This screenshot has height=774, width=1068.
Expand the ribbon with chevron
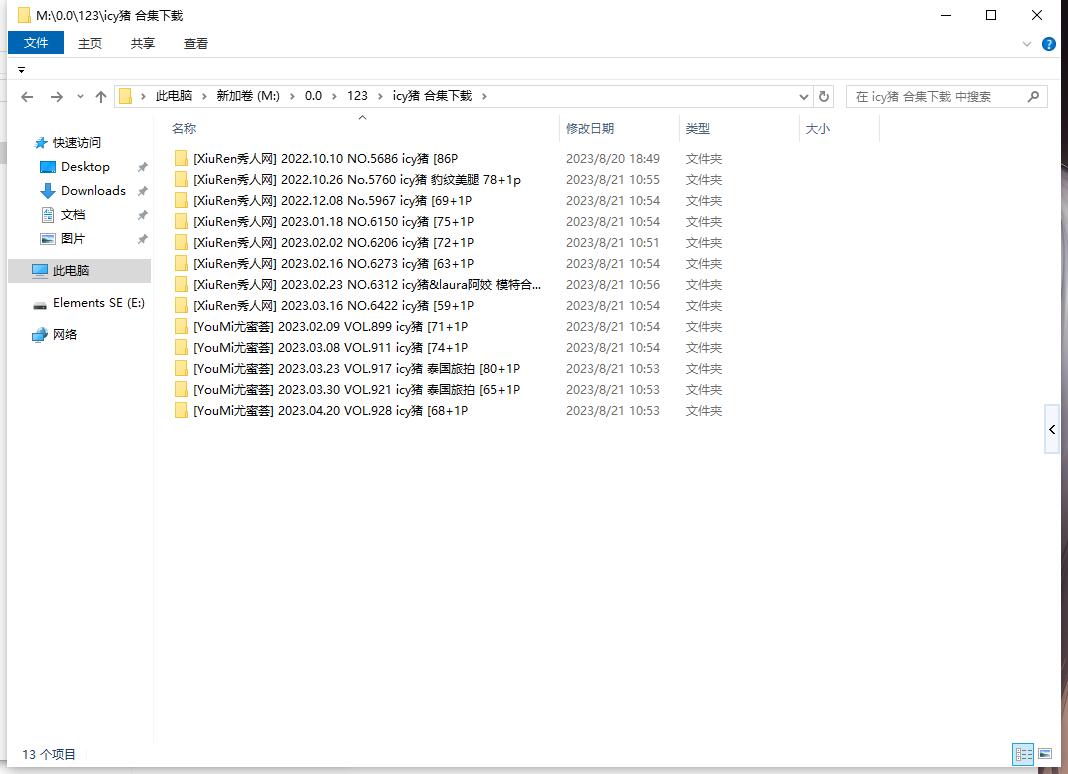[x=1027, y=44]
